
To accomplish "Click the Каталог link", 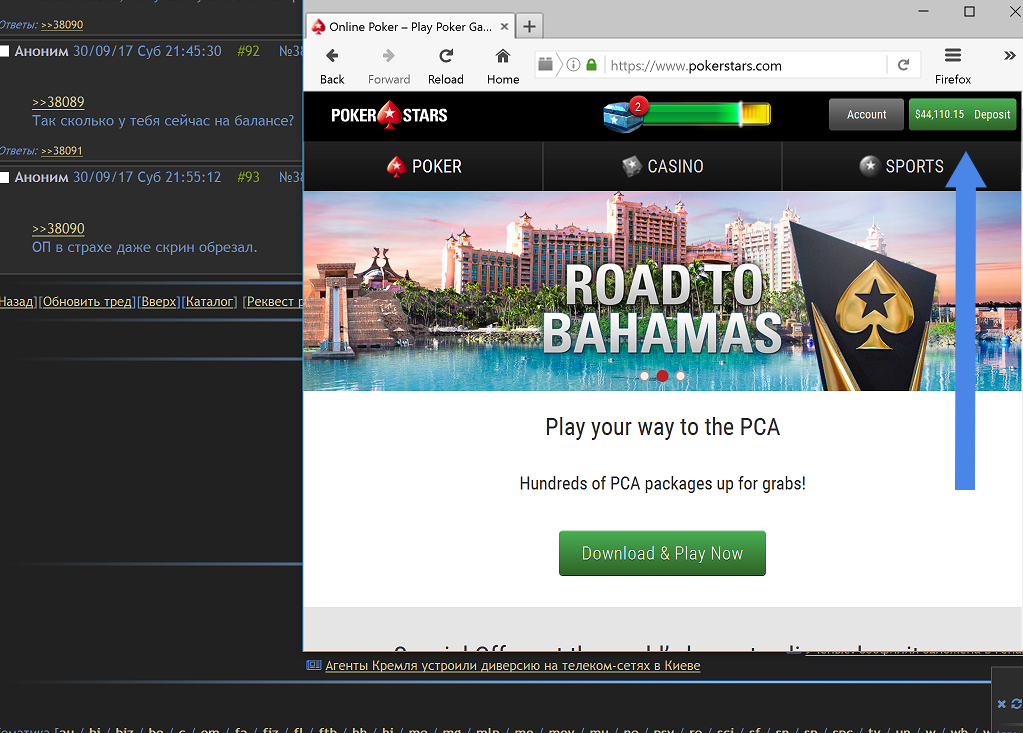I will tap(209, 301).
